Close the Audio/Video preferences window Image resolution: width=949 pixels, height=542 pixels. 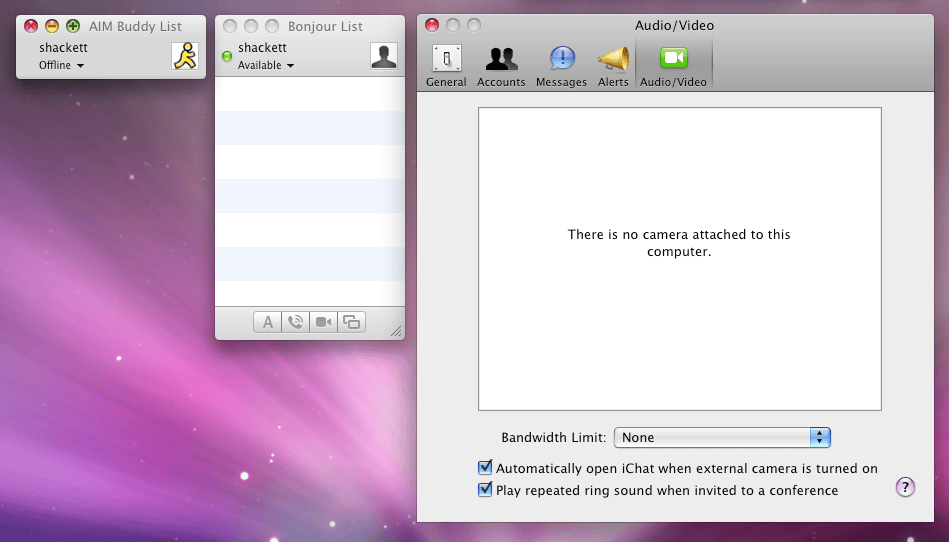pyautogui.click(x=432, y=25)
